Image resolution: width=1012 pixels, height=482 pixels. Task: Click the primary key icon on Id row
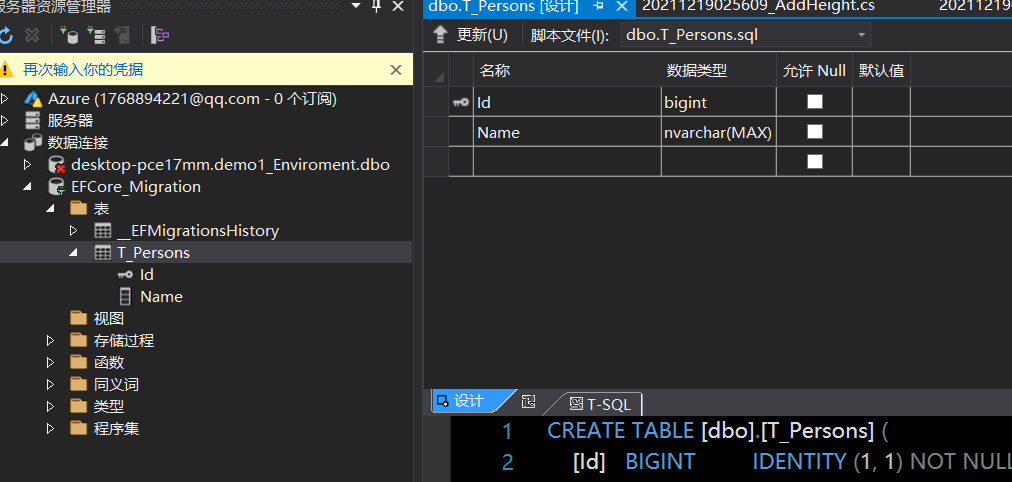461,102
